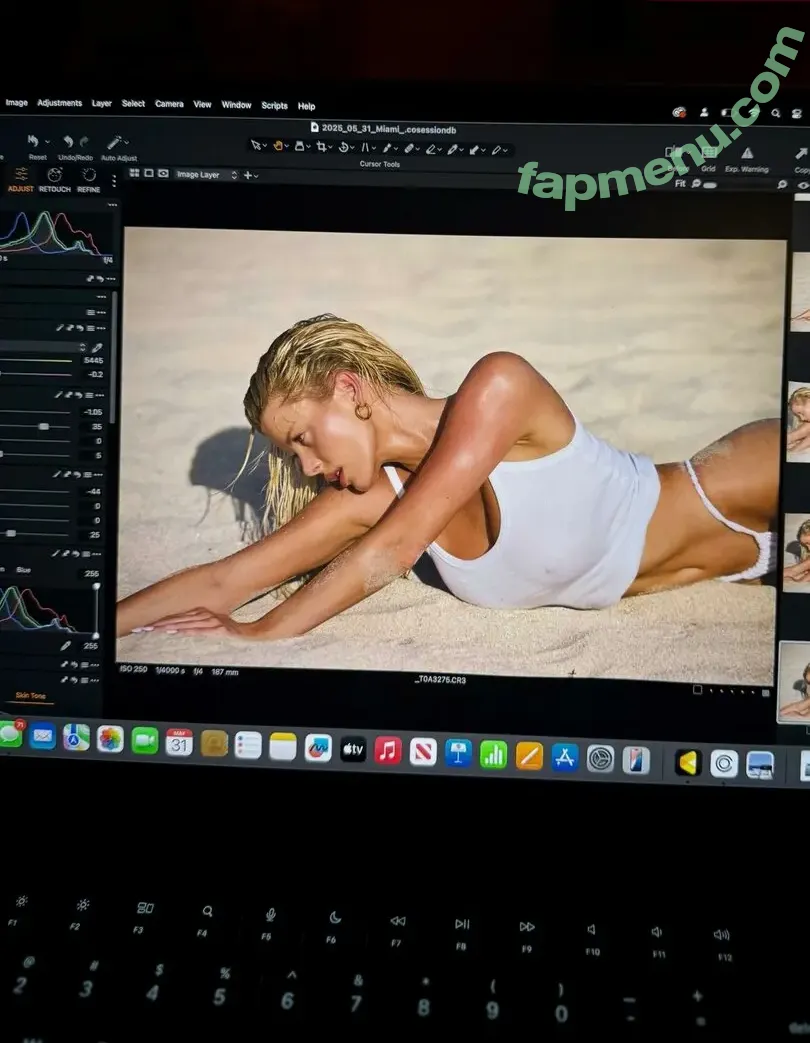
Task: Select the Crop cursor tool
Action: click(321, 146)
